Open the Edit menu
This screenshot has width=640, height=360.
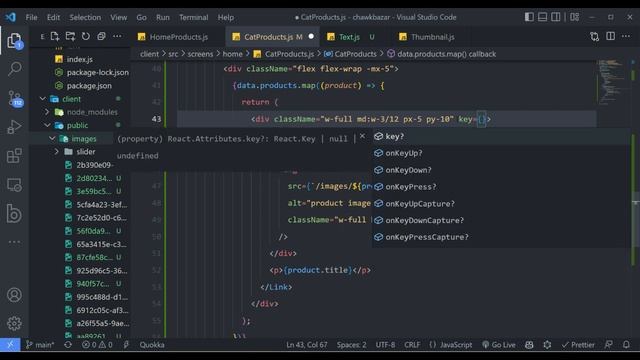[x=53, y=18]
